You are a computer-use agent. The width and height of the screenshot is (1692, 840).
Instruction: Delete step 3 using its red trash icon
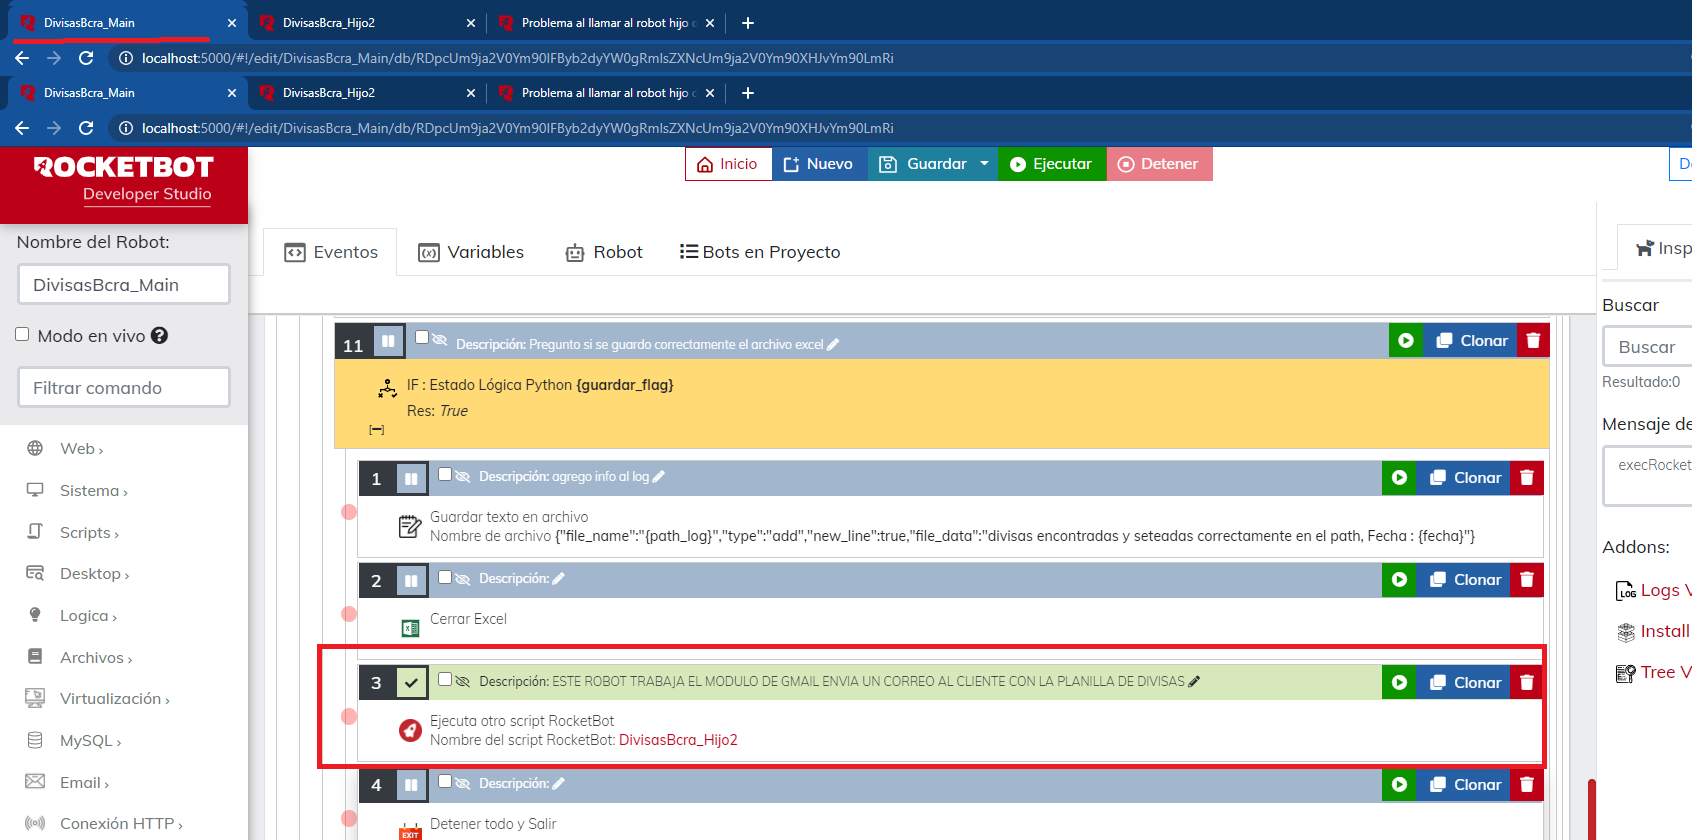click(1526, 683)
